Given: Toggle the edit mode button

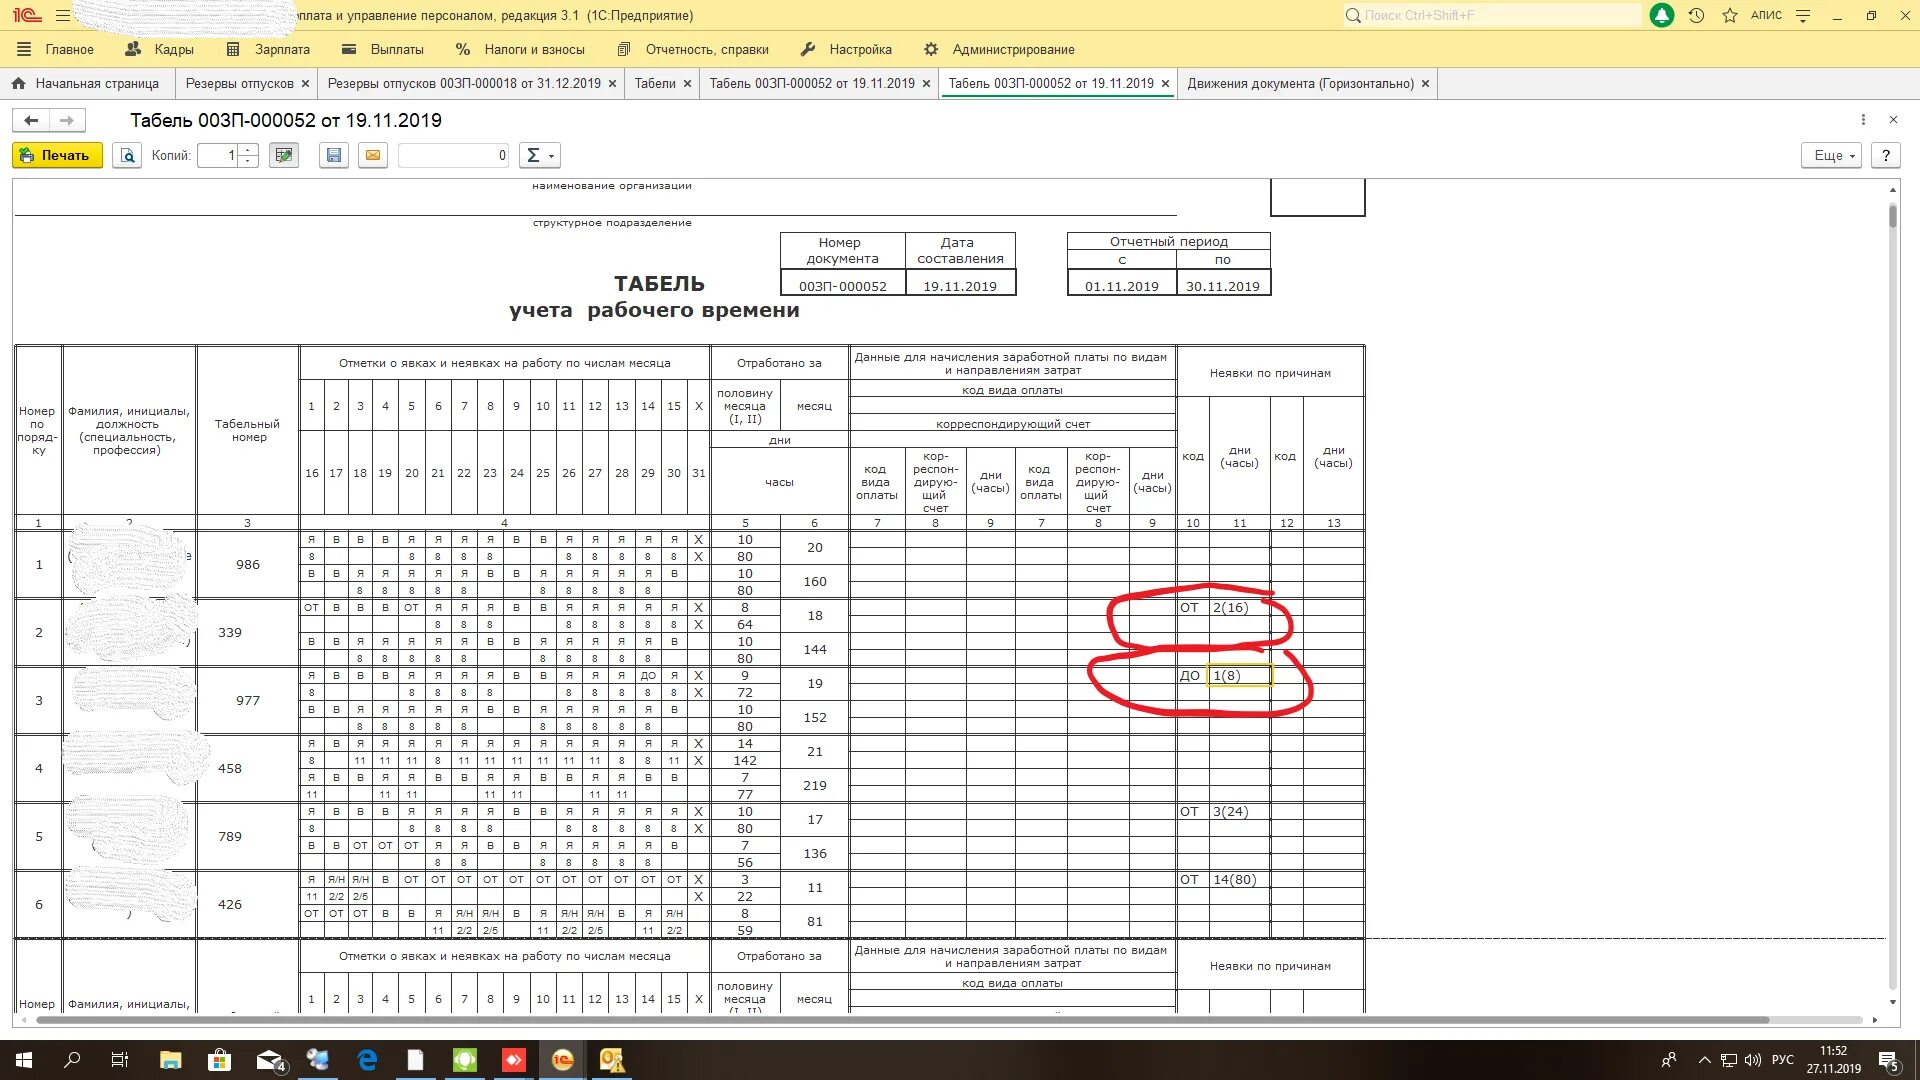Looking at the screenshot, I should click(x=284, y=156).
